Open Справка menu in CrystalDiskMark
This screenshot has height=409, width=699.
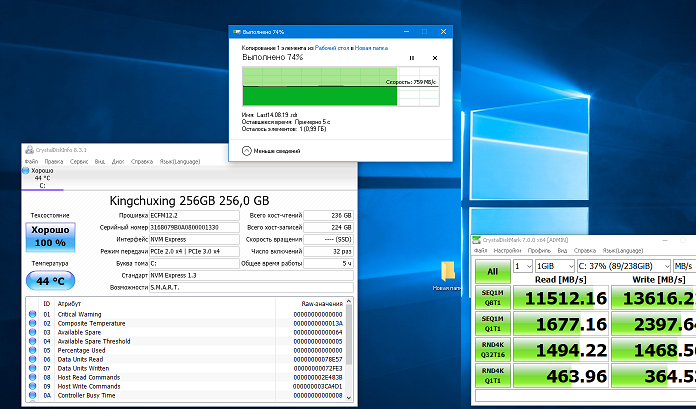point(585,251)
